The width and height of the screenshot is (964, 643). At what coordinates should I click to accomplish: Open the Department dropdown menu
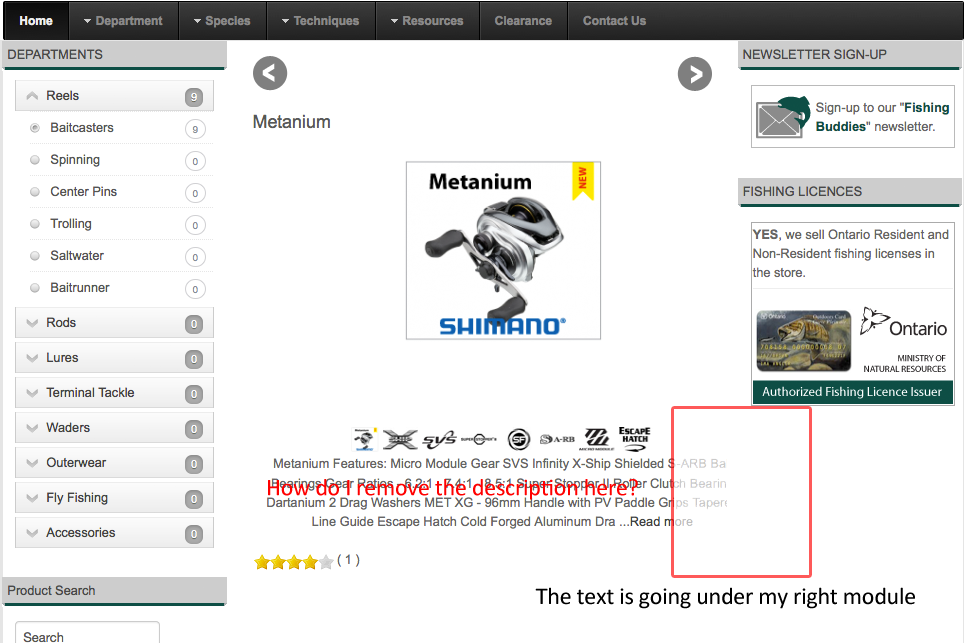point(123,21)
